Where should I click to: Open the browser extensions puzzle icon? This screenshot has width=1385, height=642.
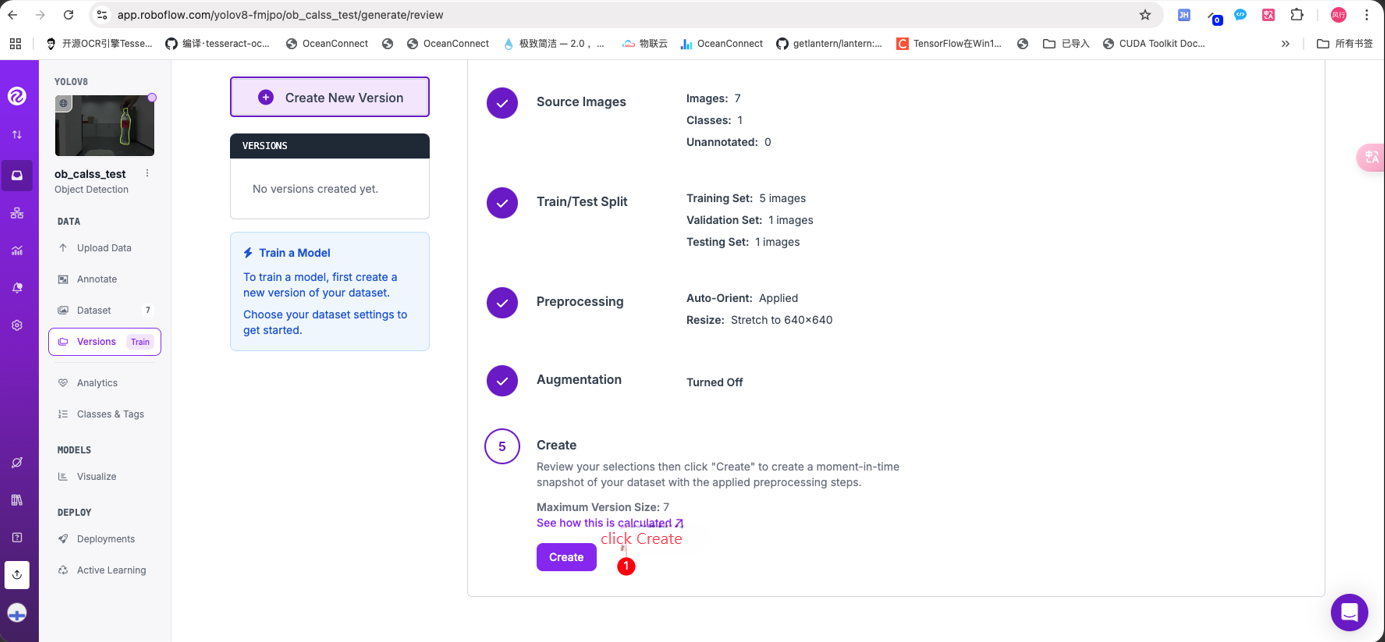(1297, 15)
